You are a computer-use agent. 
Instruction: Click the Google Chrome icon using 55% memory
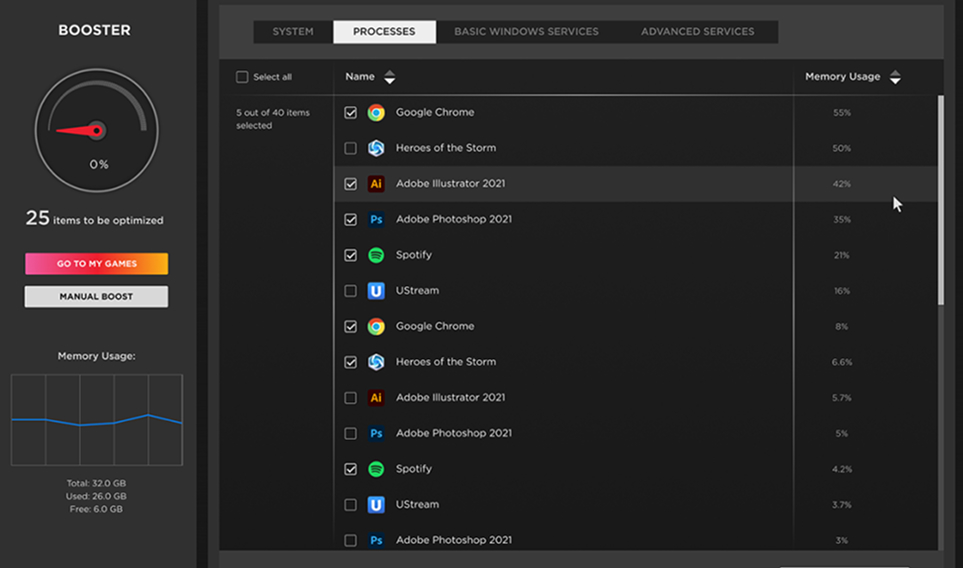(x=376, y=113)
